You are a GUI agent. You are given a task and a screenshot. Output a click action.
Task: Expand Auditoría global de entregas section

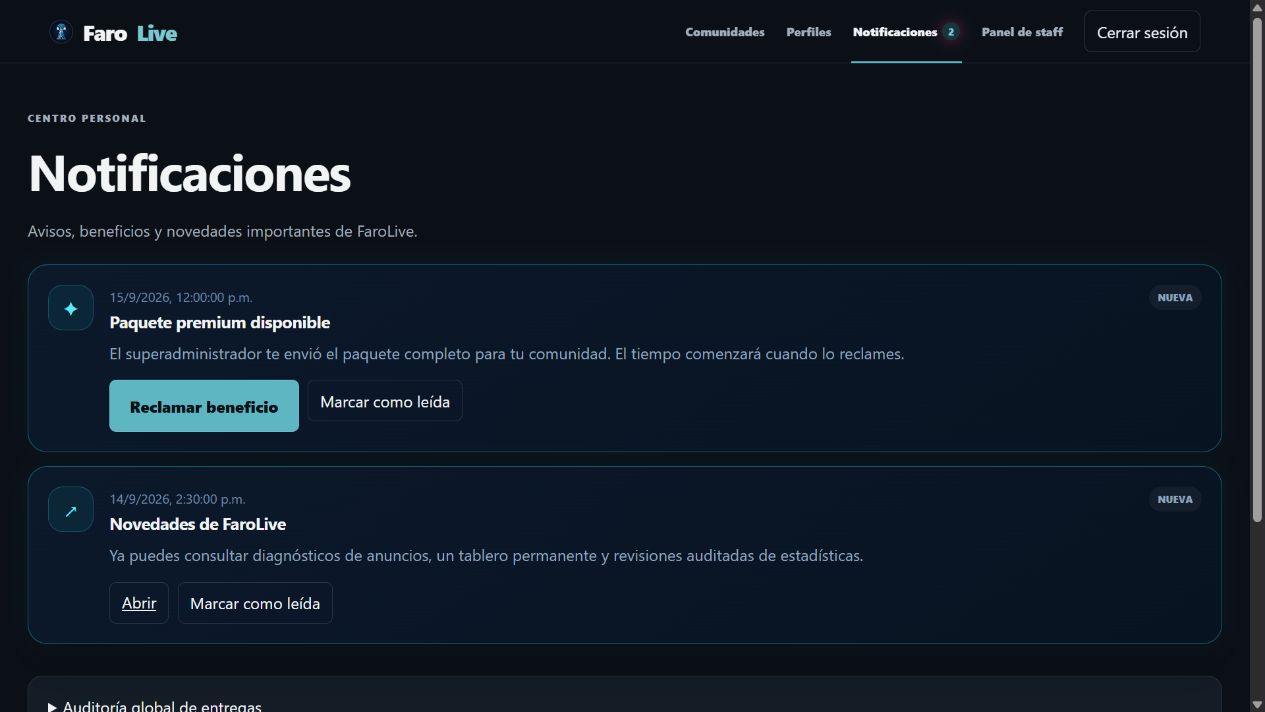point(155,705)
